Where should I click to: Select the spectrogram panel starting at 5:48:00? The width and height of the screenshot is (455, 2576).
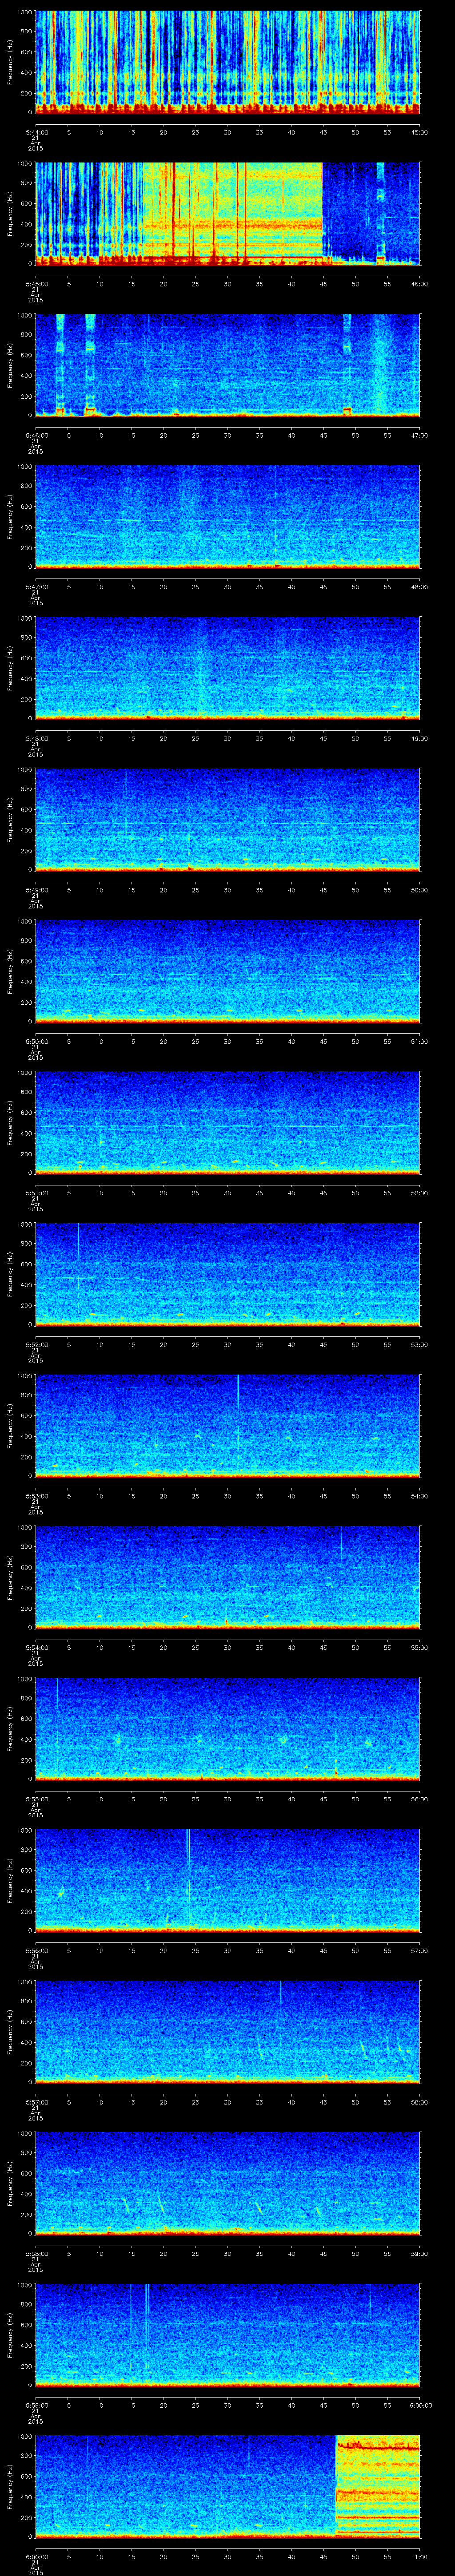click(227, 668)
